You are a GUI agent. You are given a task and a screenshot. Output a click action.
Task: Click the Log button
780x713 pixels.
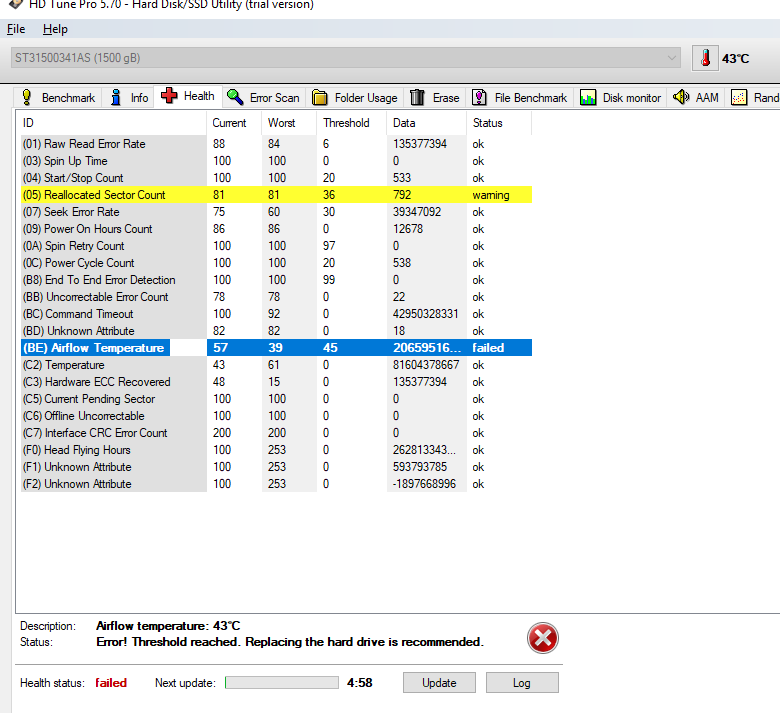point(522,683)
